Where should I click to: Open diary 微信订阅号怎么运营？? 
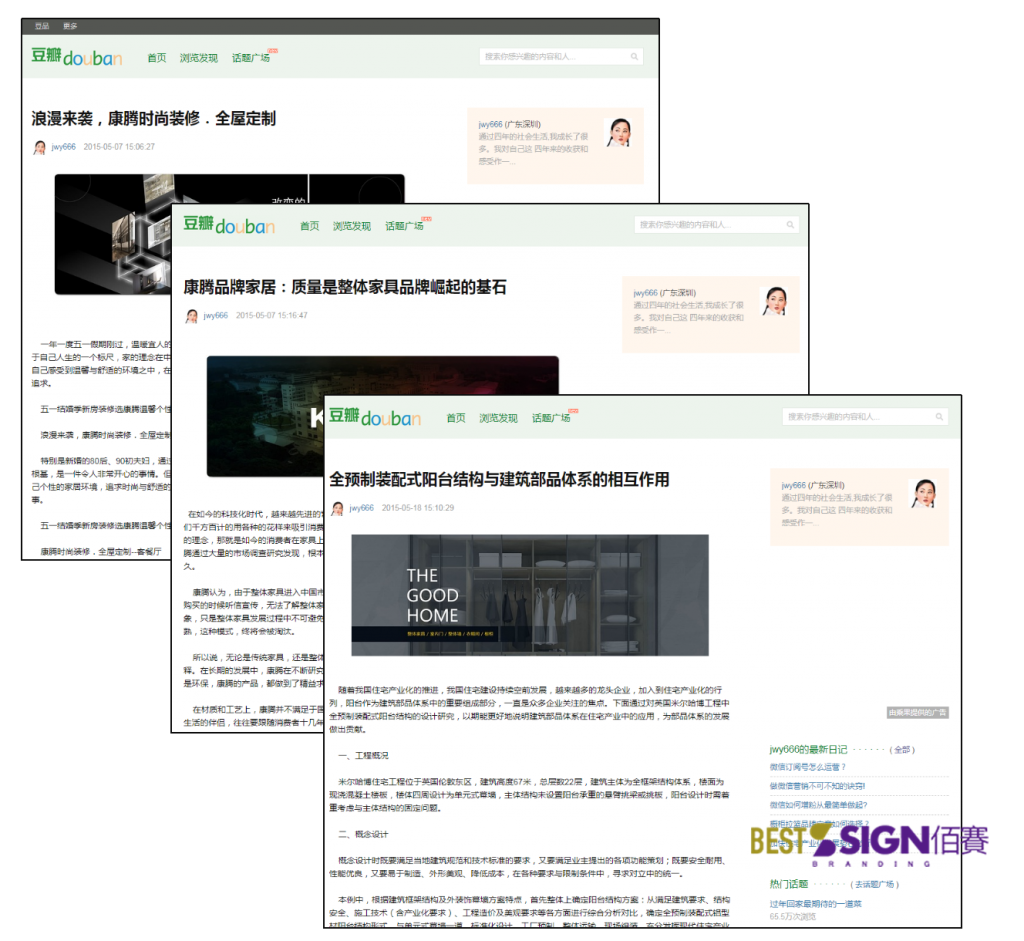(x=807, y=767)
